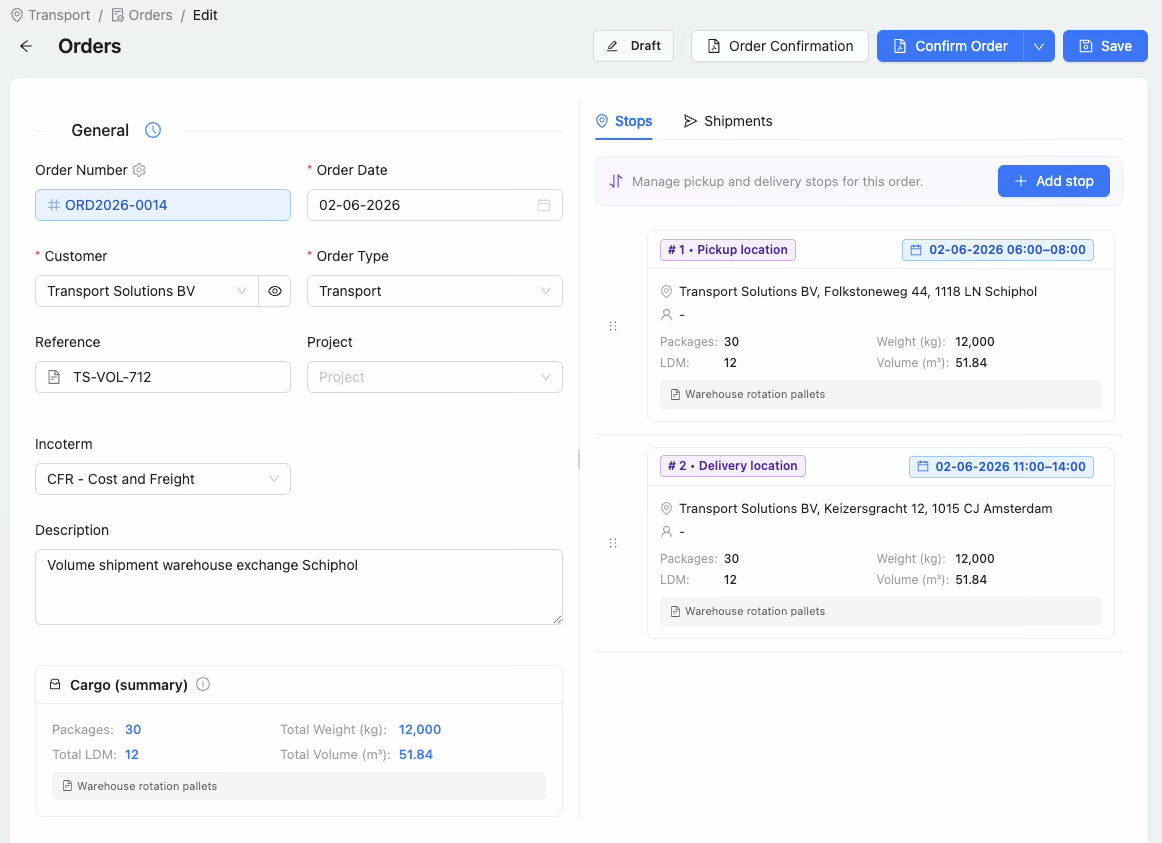The height and width of the screenshot is (843, 1162).
Task: Show Cargo summary info icon
Action: point(203,684)
